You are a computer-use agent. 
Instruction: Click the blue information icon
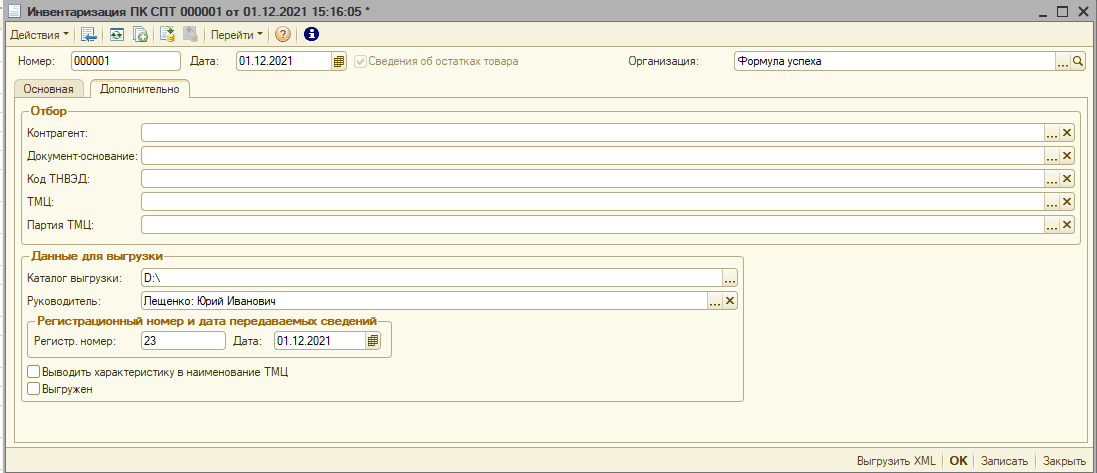click(x=311, y=34)
